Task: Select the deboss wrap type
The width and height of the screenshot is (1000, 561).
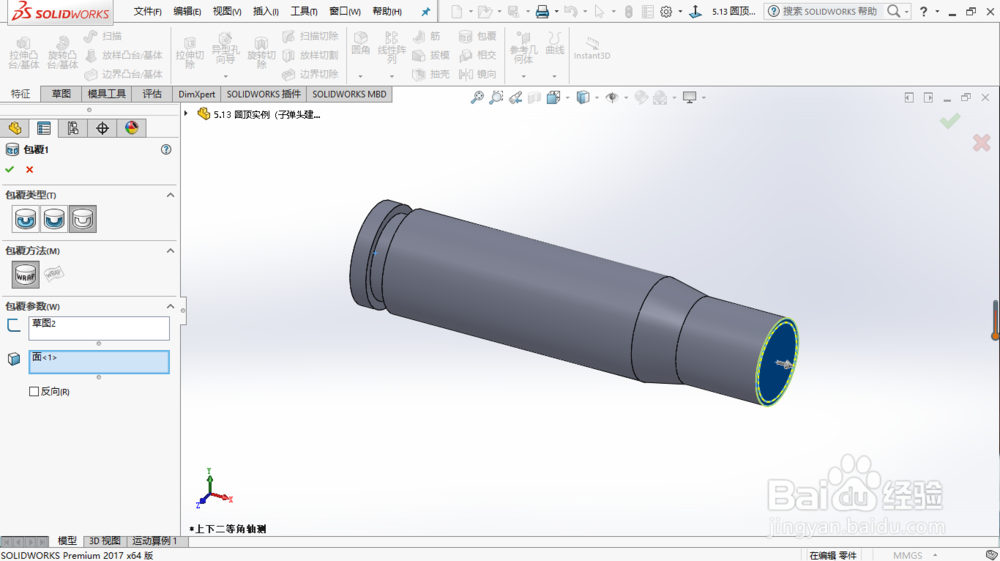Action: pyautogui.click(x=54, y=219)
